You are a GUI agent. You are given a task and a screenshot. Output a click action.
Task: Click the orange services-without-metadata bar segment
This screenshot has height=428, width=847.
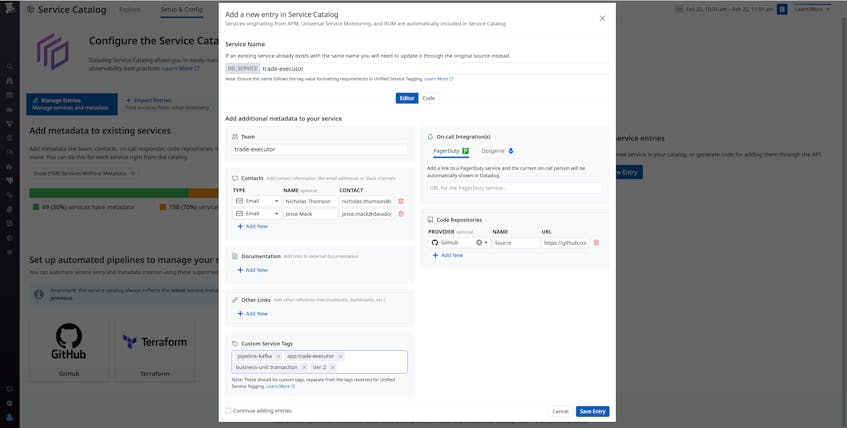204,193
